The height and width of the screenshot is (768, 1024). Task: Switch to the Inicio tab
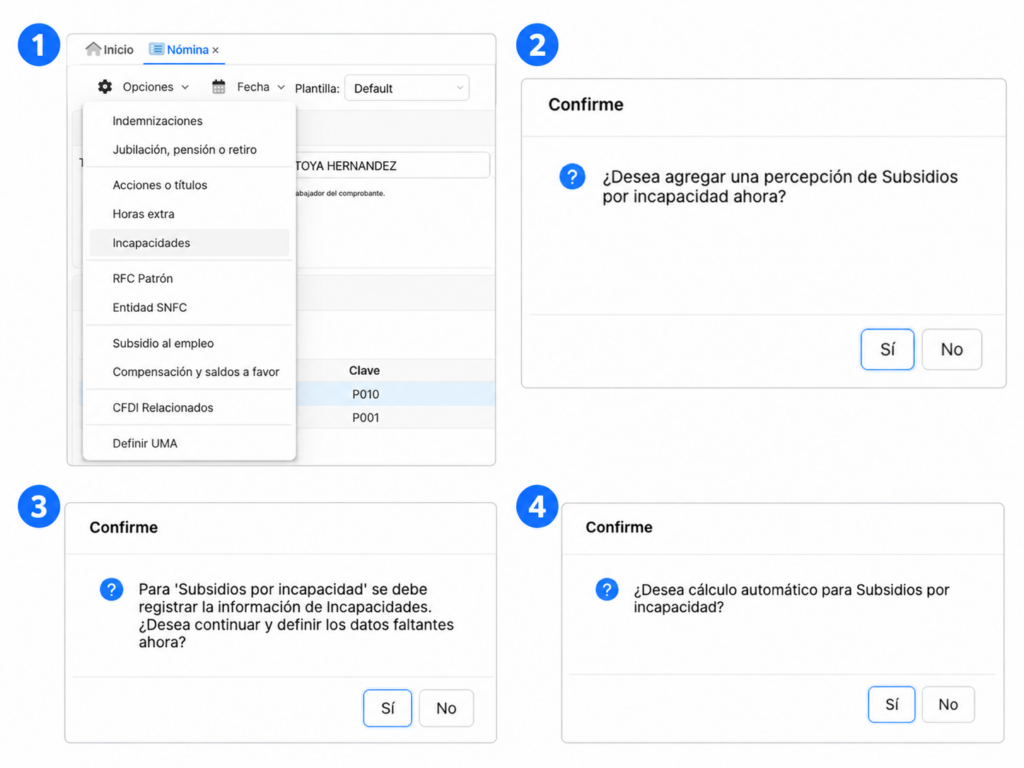110,50
